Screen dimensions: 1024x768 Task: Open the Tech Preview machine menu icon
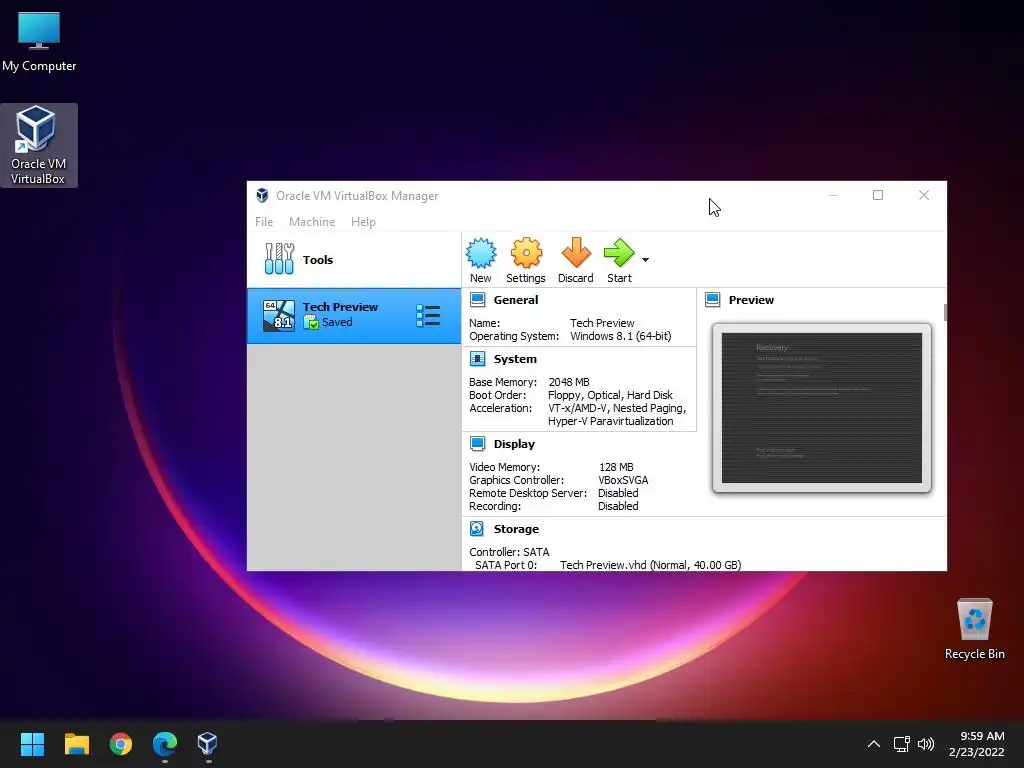428,315
